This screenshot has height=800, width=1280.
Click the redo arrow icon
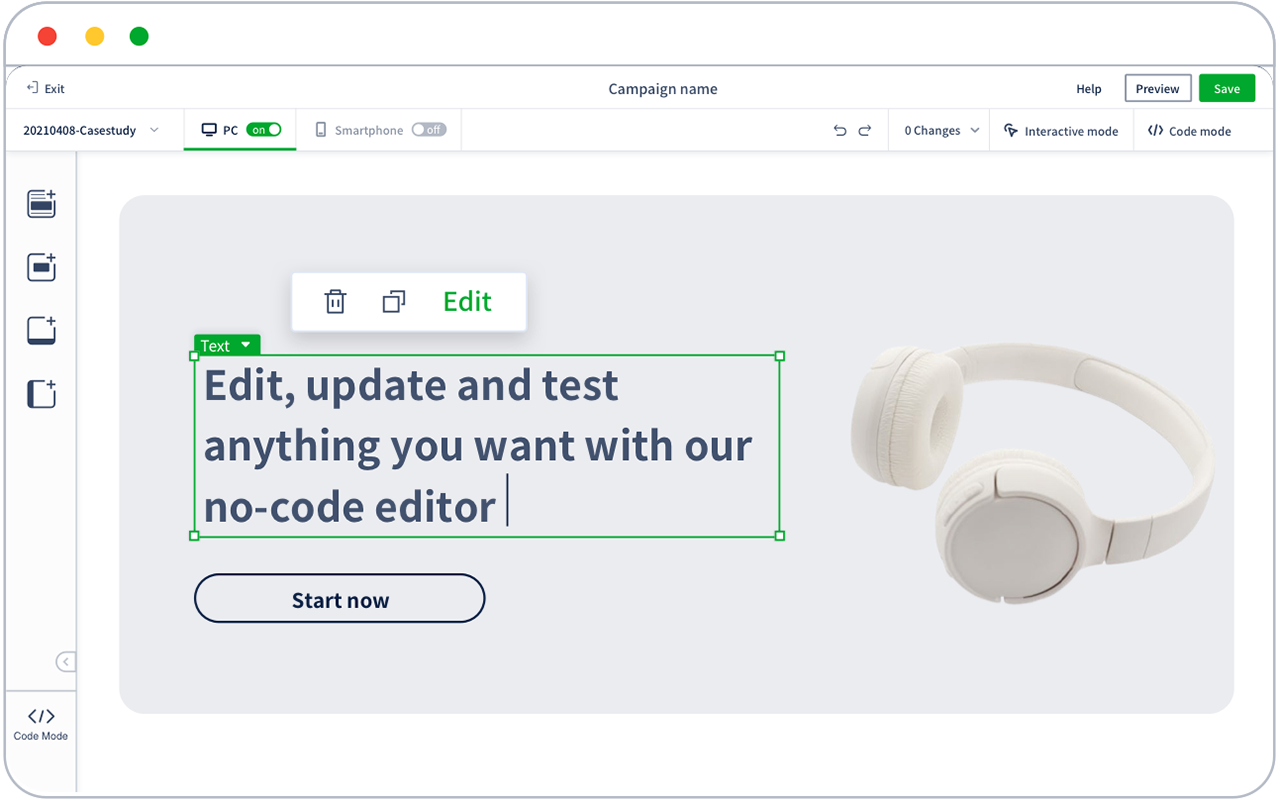pos(865,131)
